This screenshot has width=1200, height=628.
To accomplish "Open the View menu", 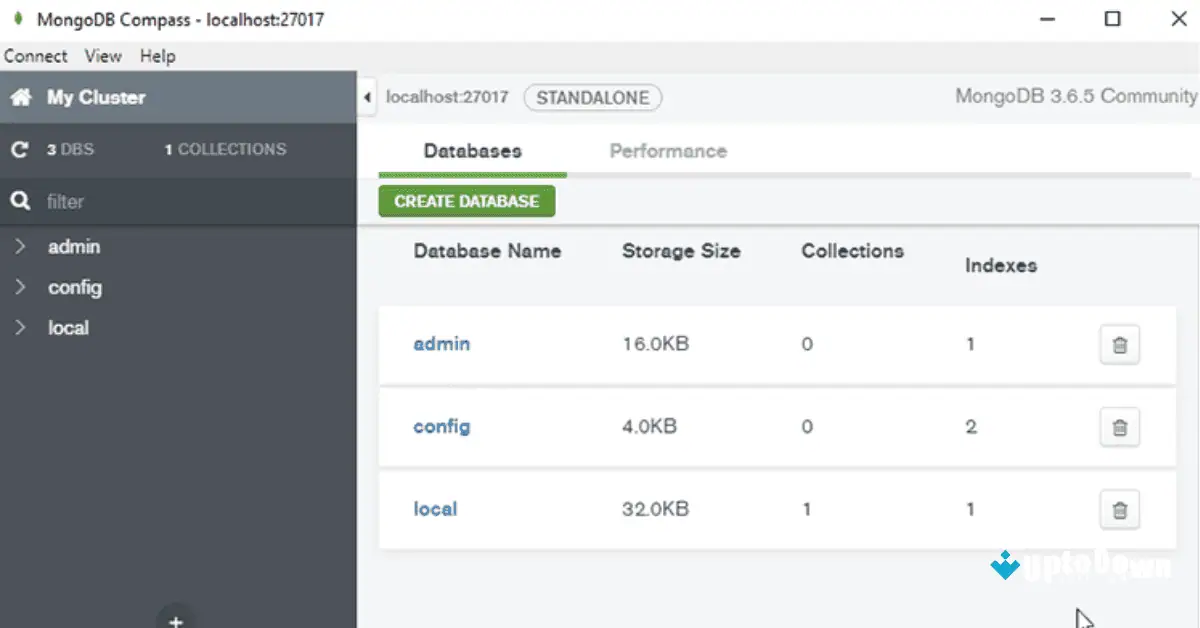I will [x=102, y=56].
